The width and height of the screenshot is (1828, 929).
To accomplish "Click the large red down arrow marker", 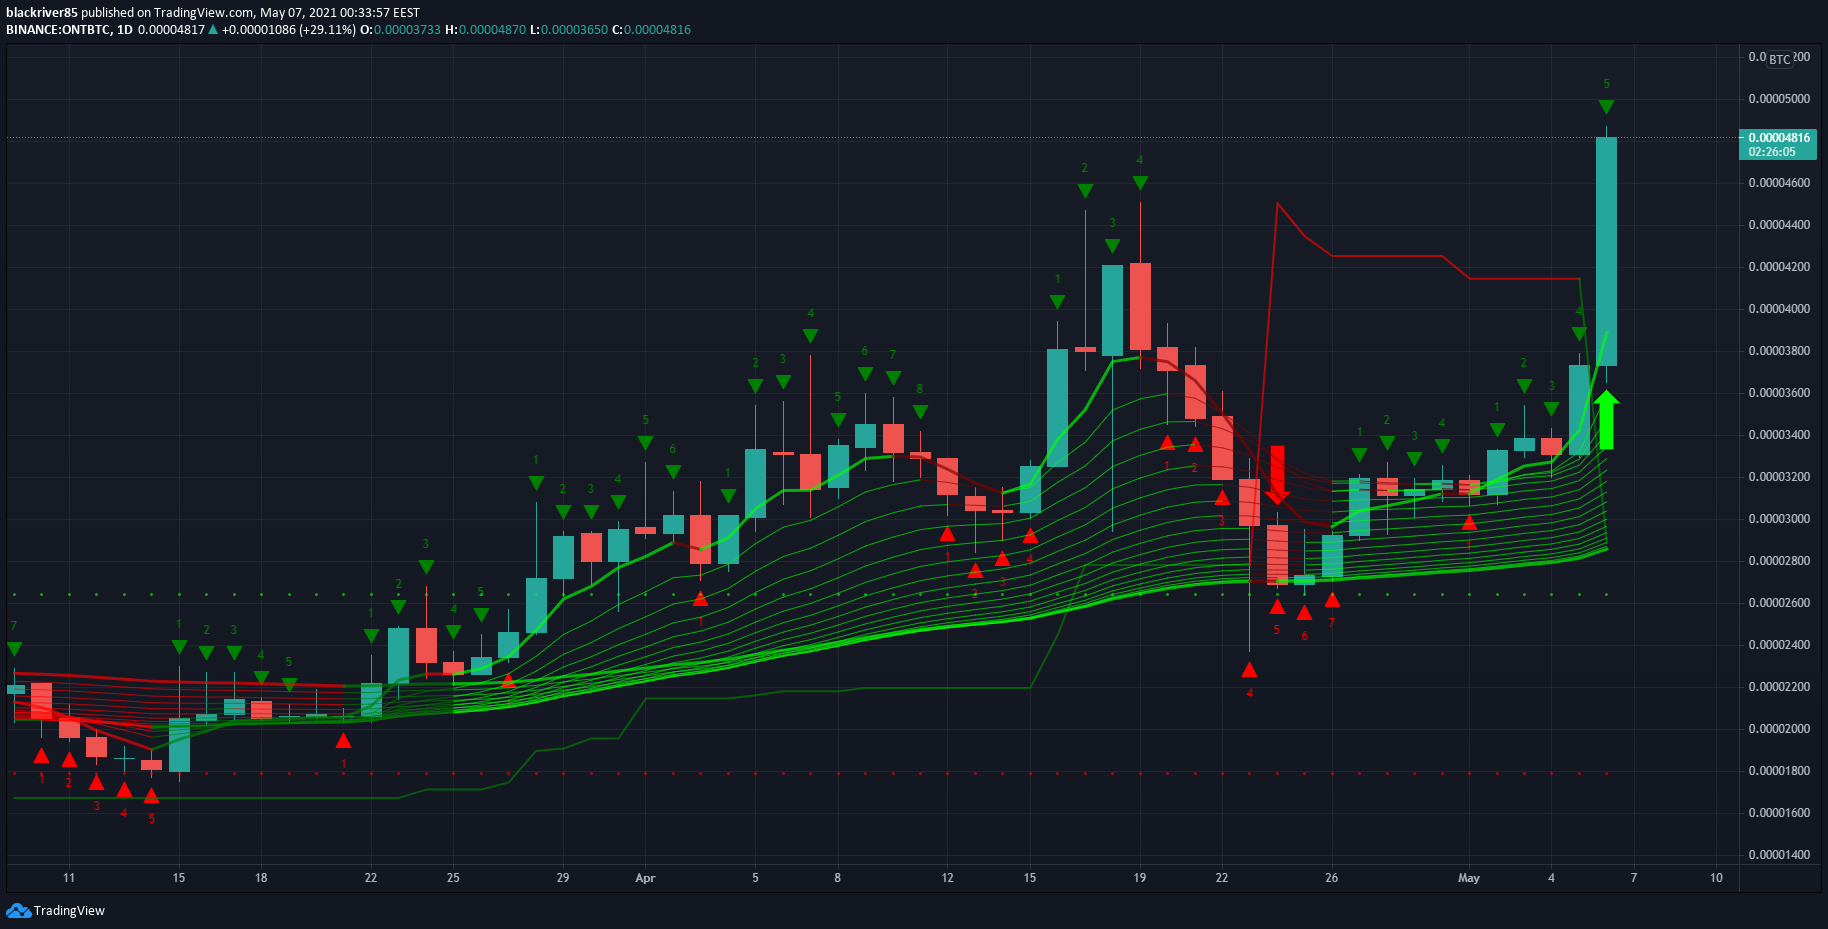I will pos(1277,475).
